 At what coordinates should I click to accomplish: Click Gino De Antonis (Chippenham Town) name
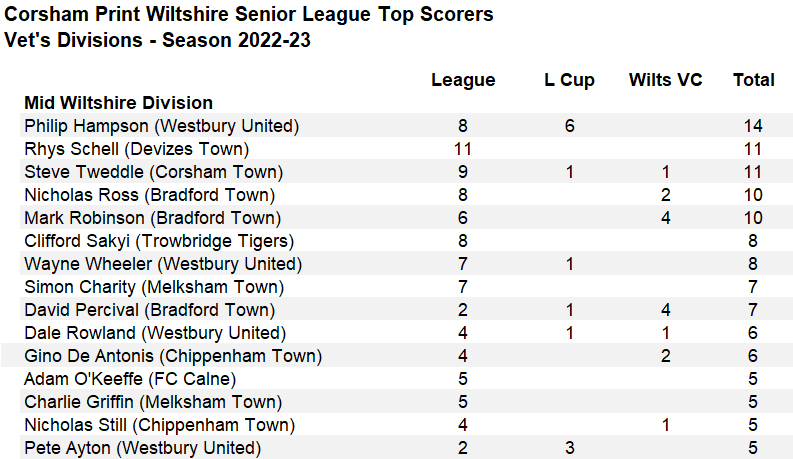click(x=173, y=356)
